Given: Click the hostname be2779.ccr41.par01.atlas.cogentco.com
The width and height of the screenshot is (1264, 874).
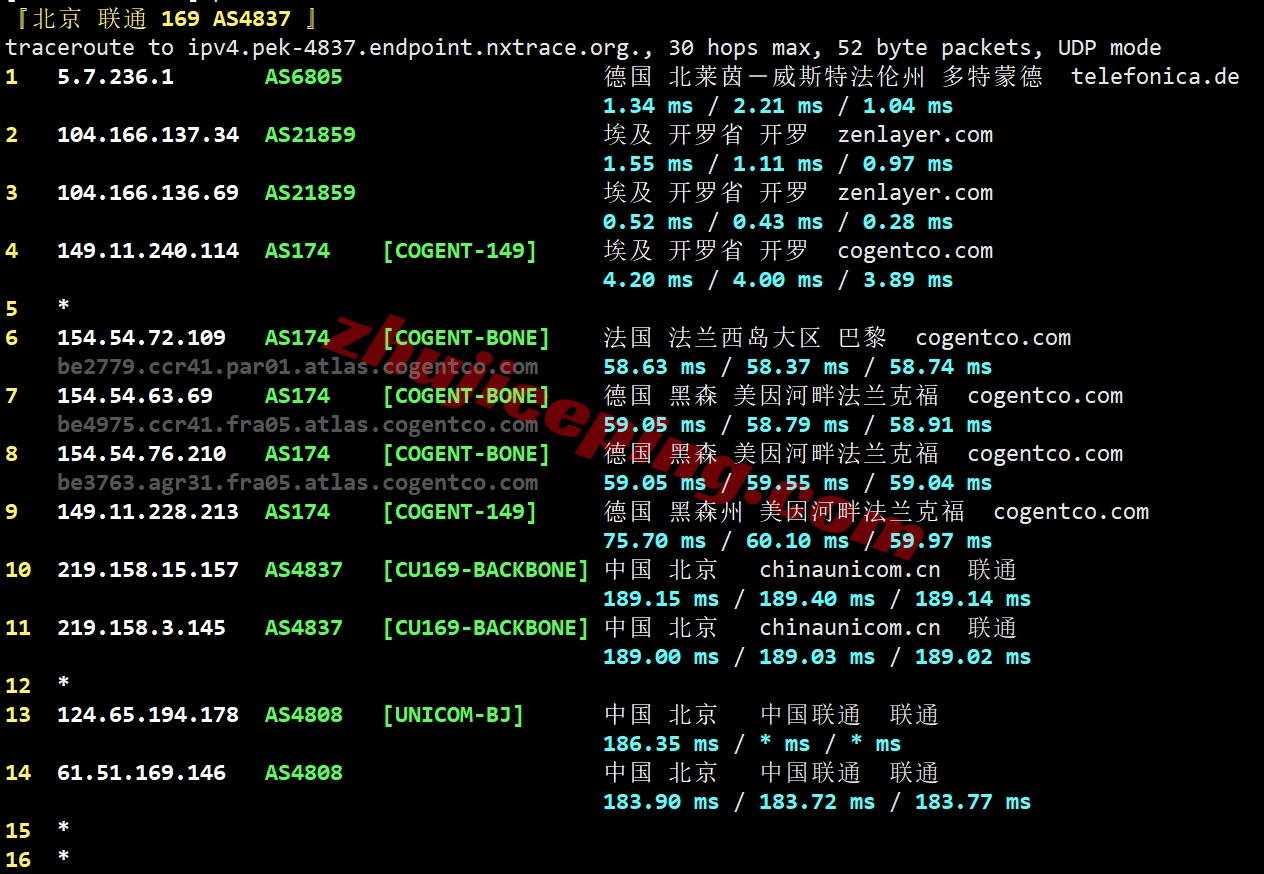Looking at the screenshot, I should 297,367.
